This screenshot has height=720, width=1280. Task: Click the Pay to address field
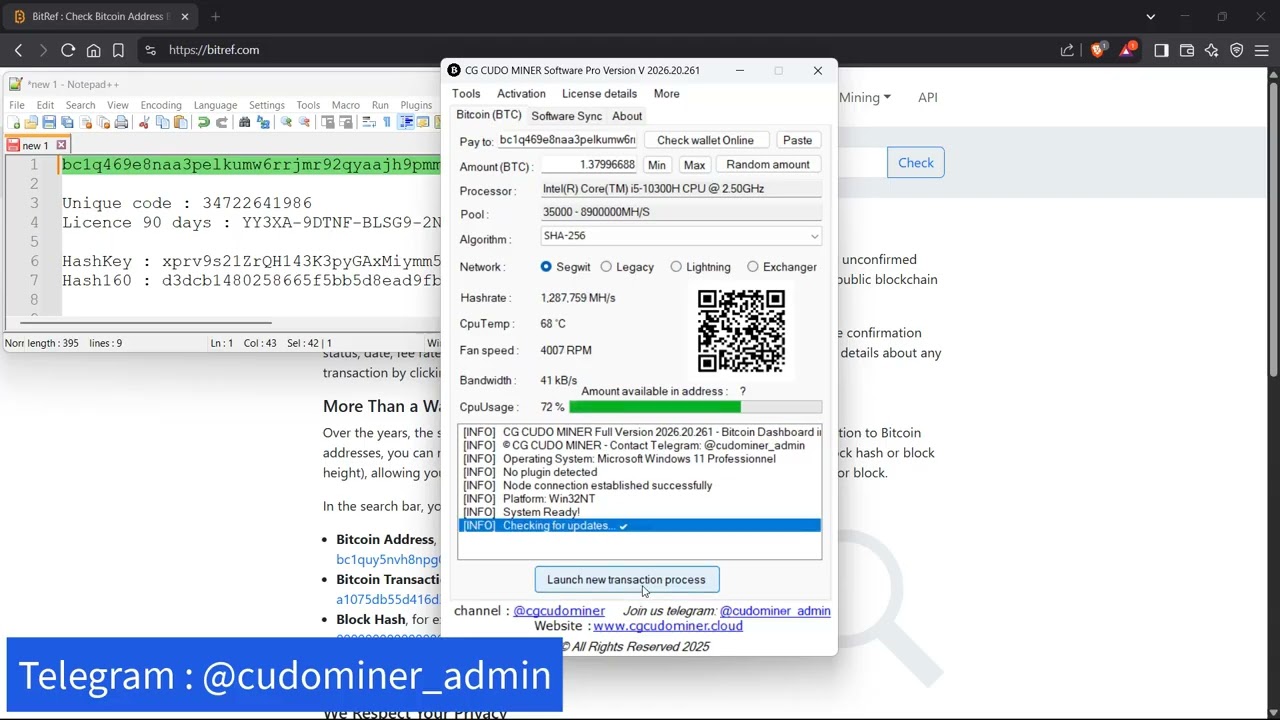(567, 140)
